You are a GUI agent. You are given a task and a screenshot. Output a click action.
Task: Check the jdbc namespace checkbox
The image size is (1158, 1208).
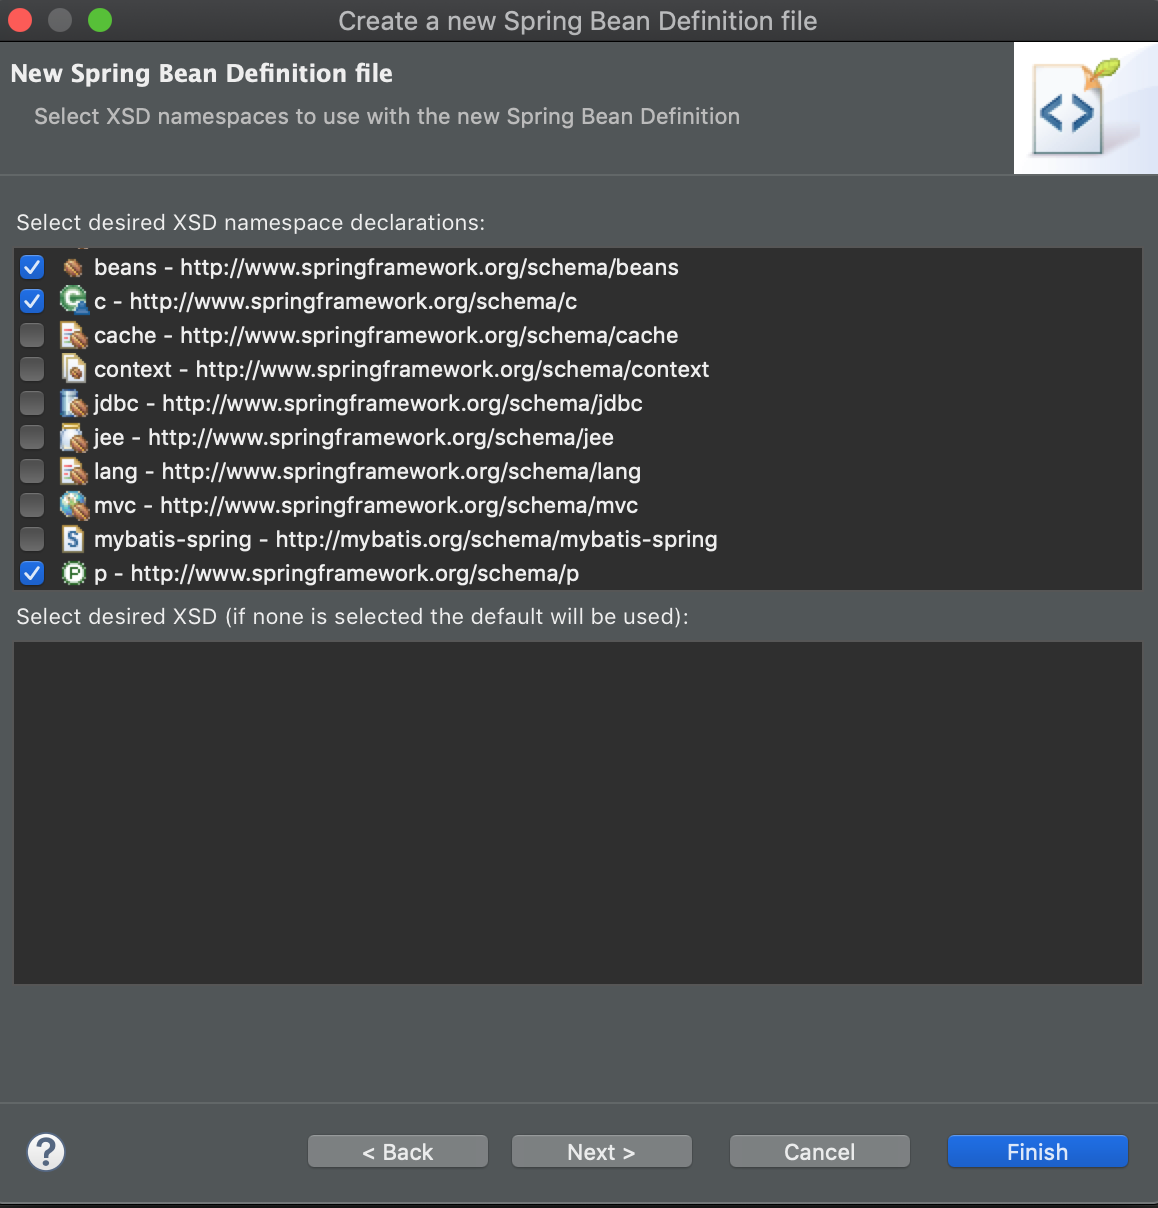[x=32, y=403]
